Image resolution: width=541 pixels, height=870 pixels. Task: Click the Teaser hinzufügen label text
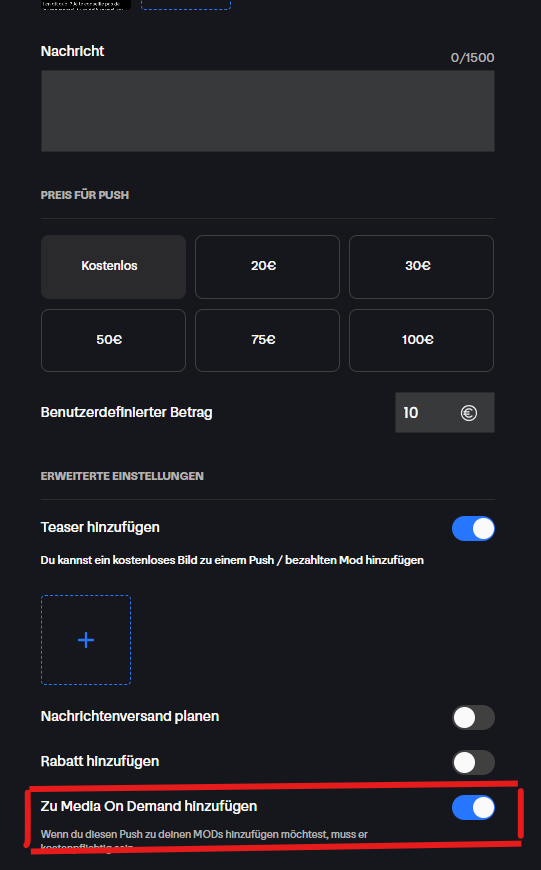pyautogui.click(x=100, y=527)
